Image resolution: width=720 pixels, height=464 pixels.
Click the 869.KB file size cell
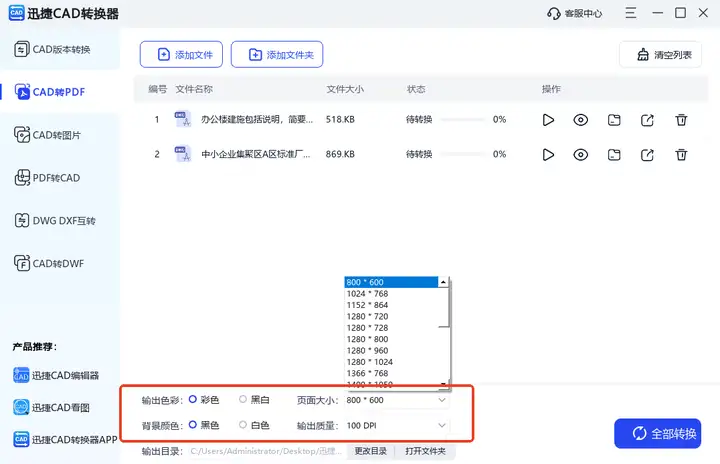(340, 154)
